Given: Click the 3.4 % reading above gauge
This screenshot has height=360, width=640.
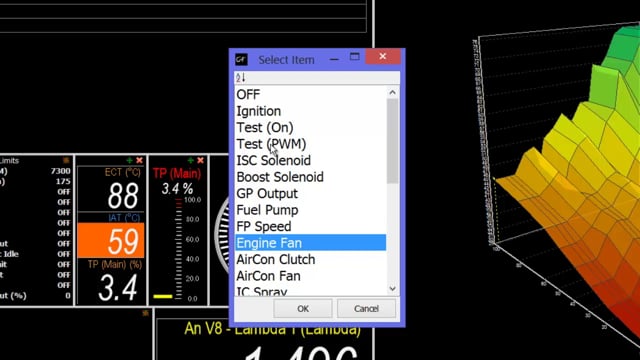Looking at the screenshot, I should 177,189.
